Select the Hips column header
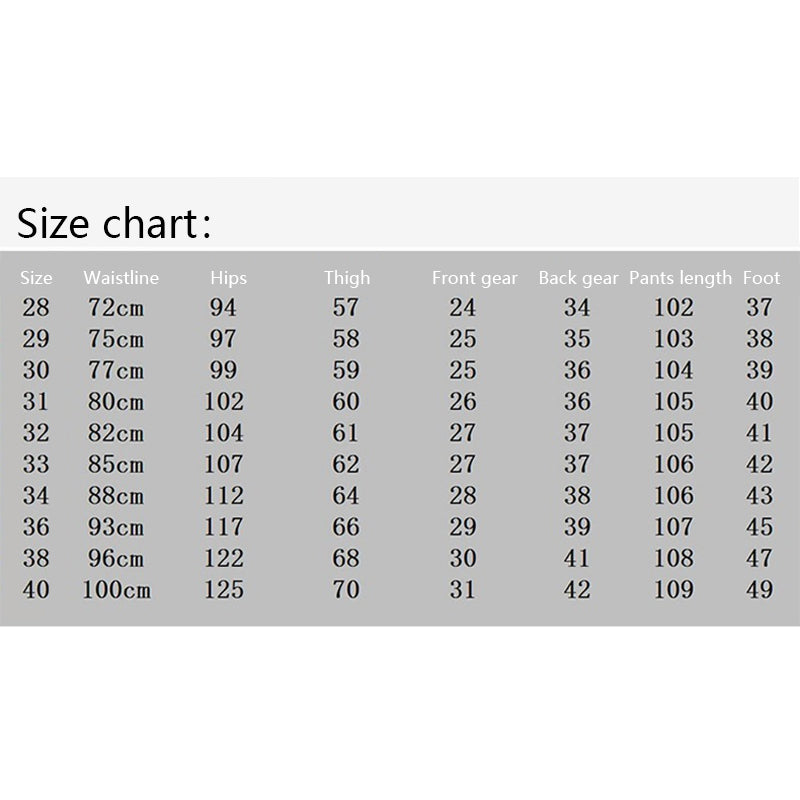The image size is (800, 800). point(228,278)
